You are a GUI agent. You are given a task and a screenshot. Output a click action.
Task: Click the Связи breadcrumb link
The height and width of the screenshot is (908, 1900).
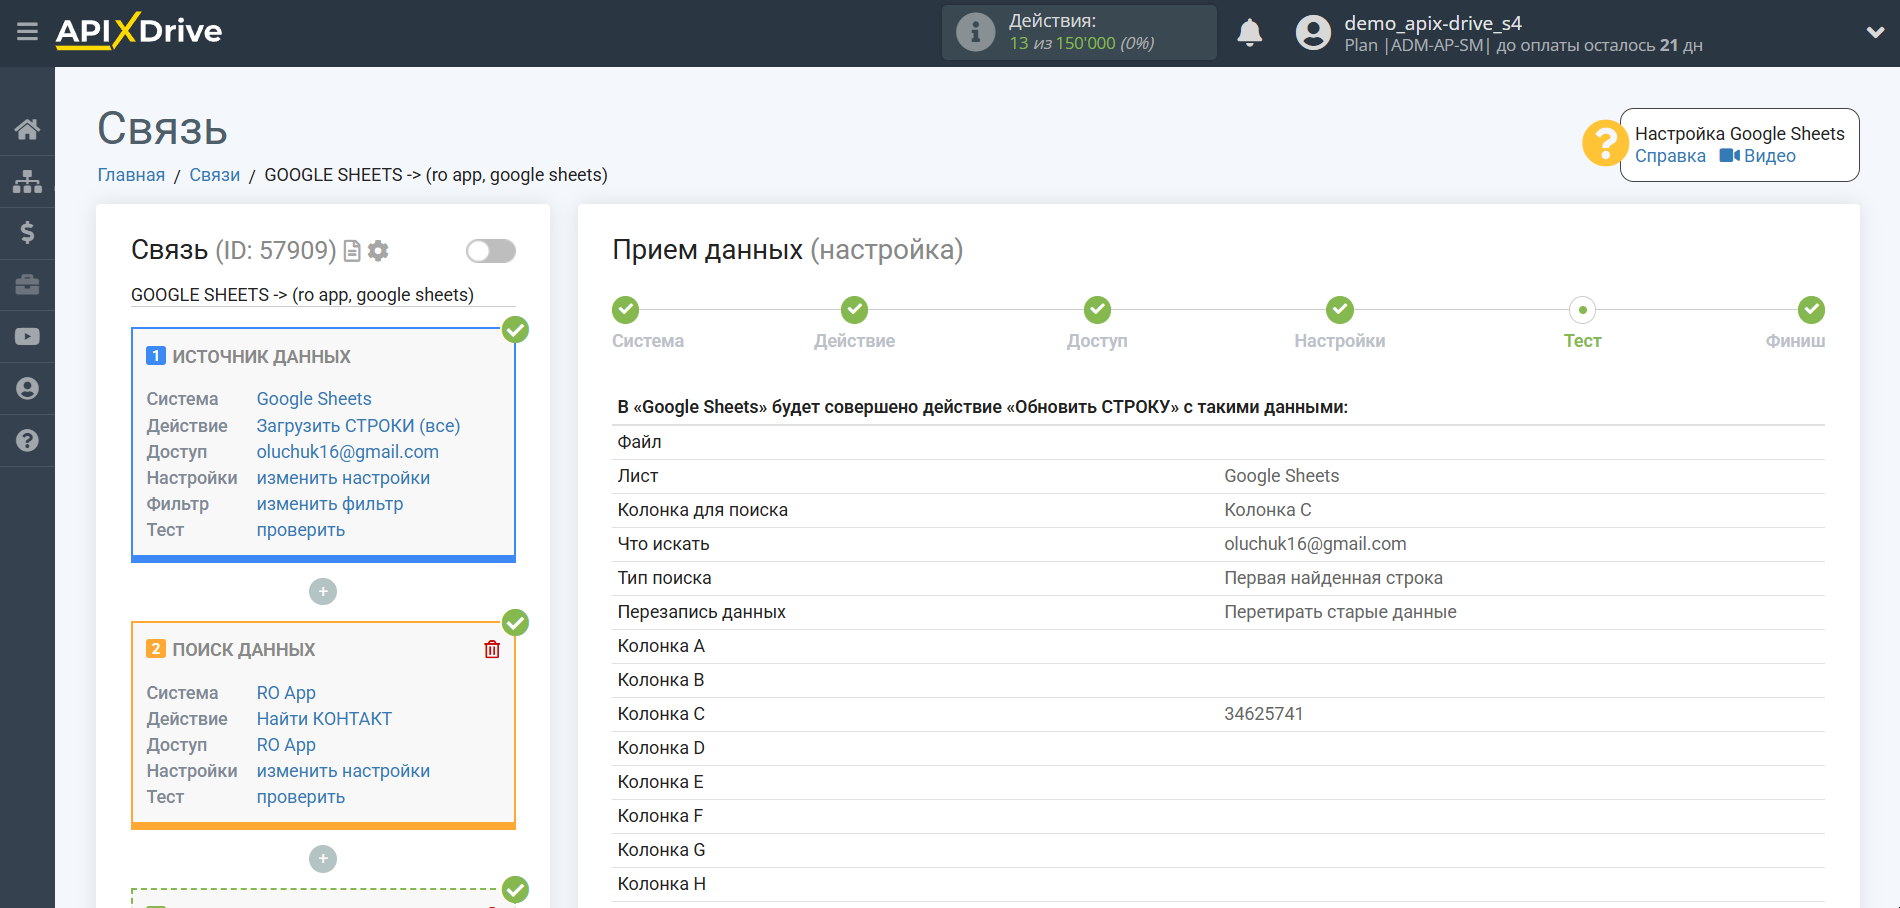coord(214,175)
